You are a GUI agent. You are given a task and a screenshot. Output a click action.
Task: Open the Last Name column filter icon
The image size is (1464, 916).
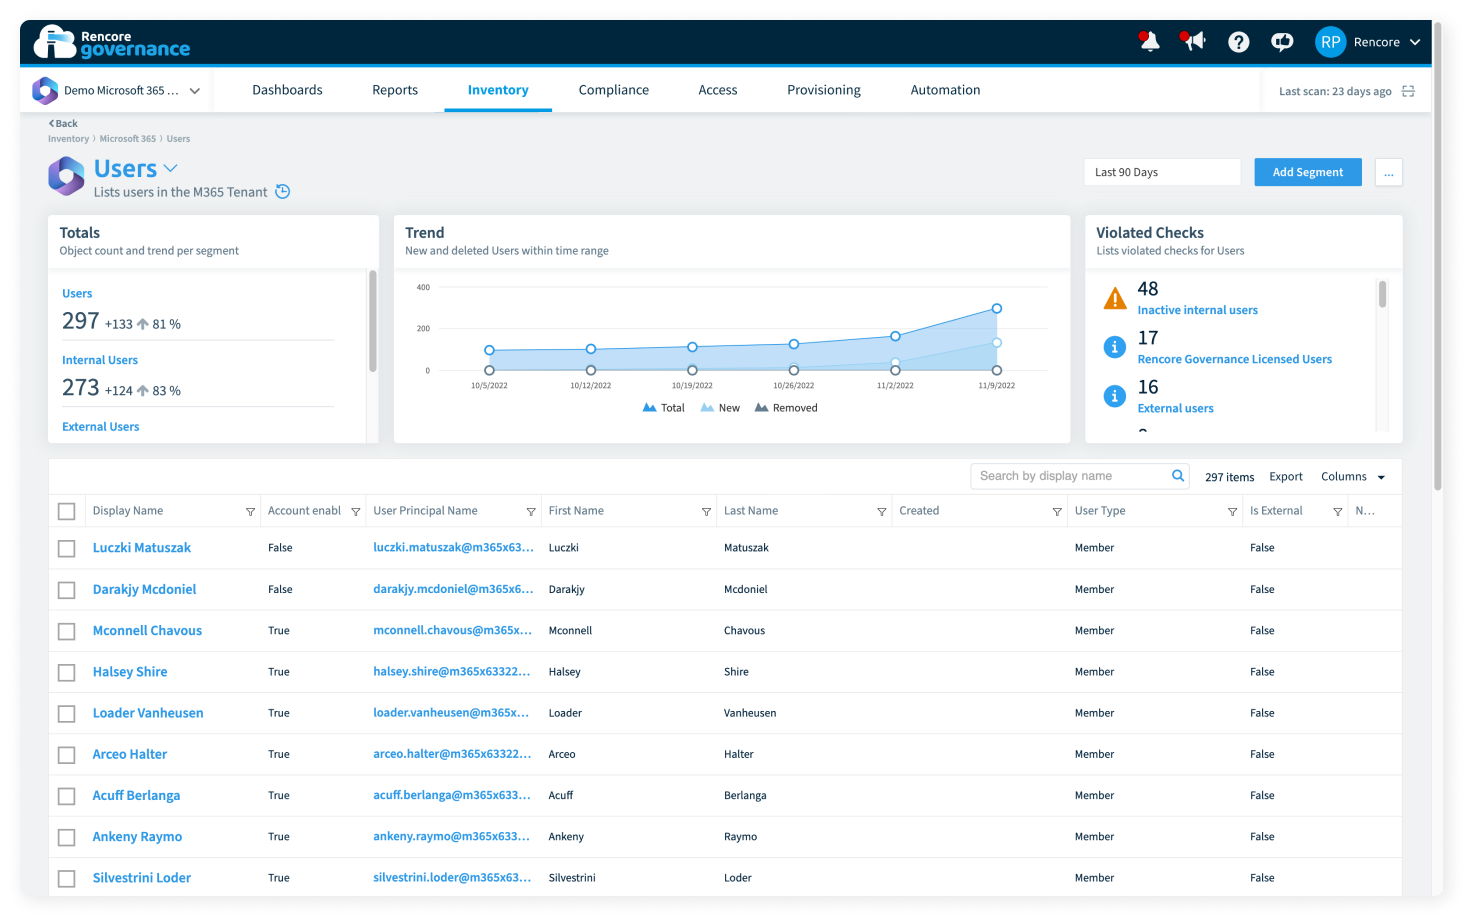coord(881,512)
